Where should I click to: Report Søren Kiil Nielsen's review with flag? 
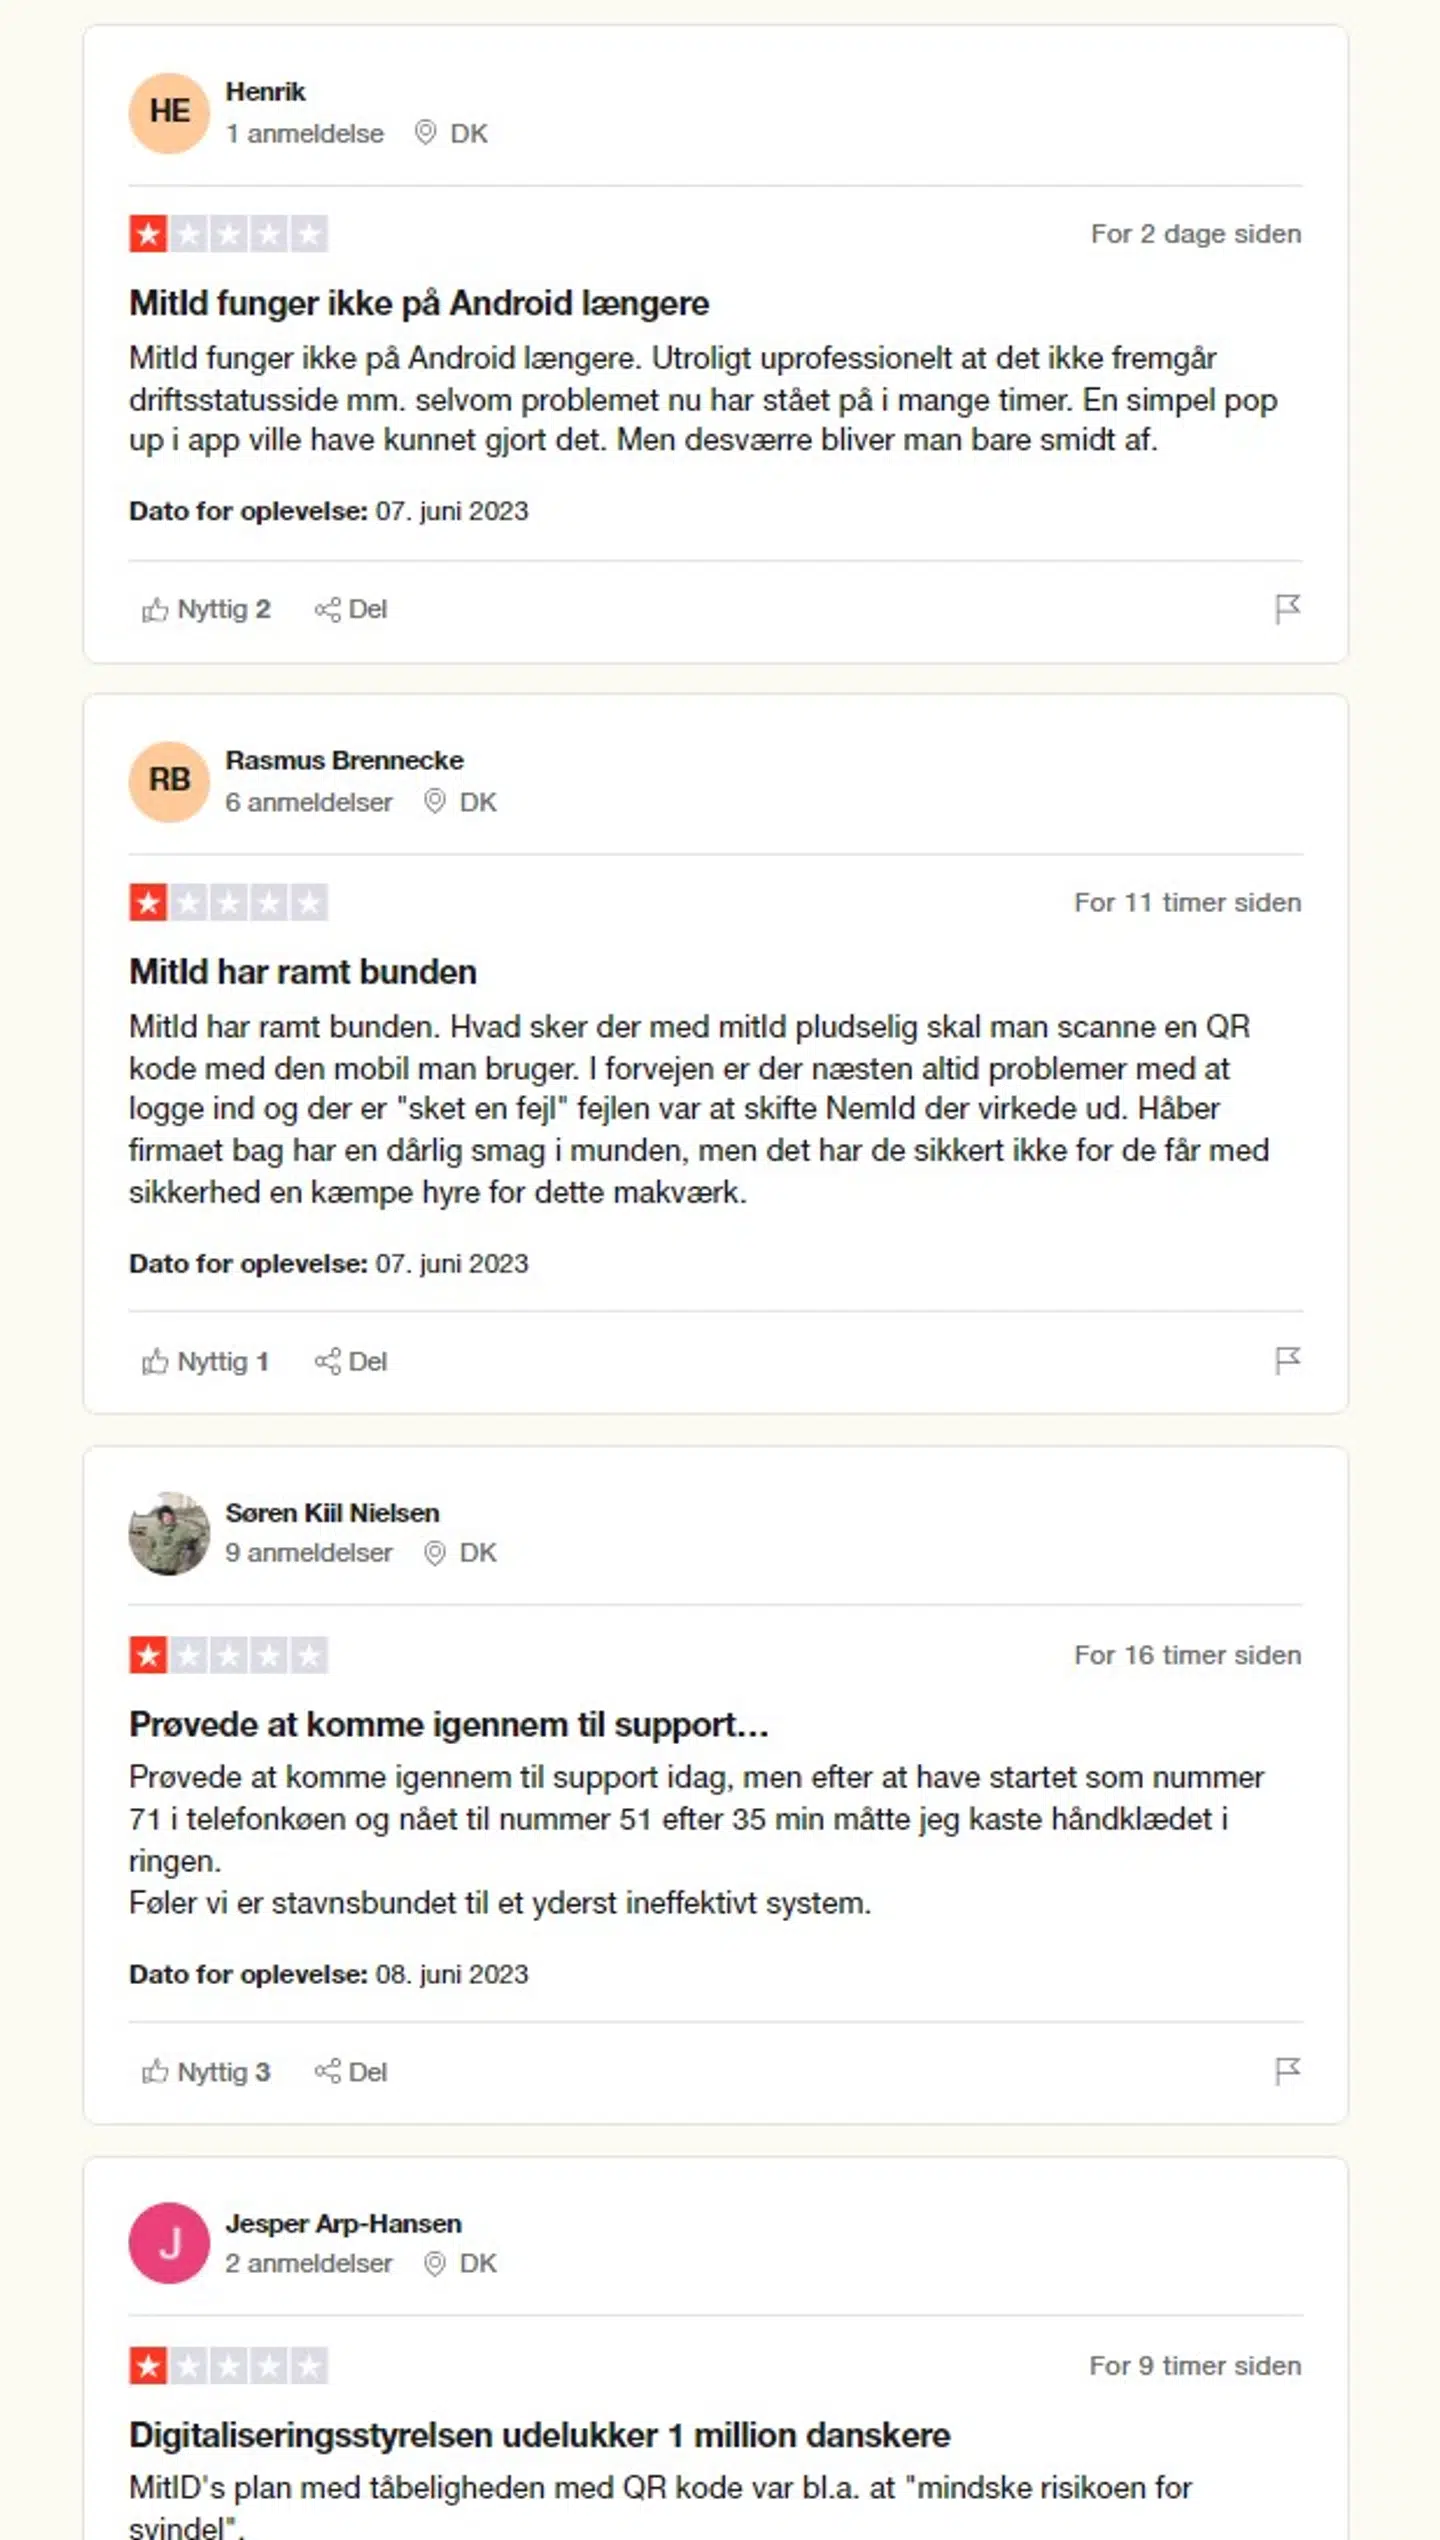1287,2071
